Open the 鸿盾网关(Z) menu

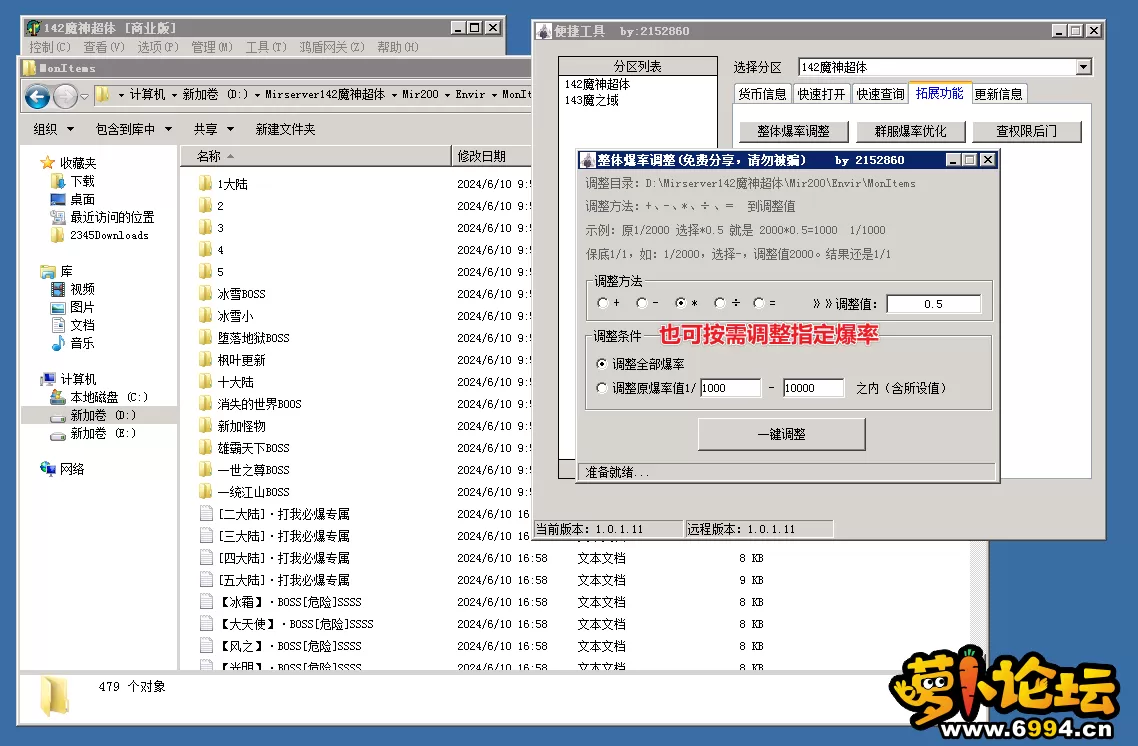click(332, 47)
